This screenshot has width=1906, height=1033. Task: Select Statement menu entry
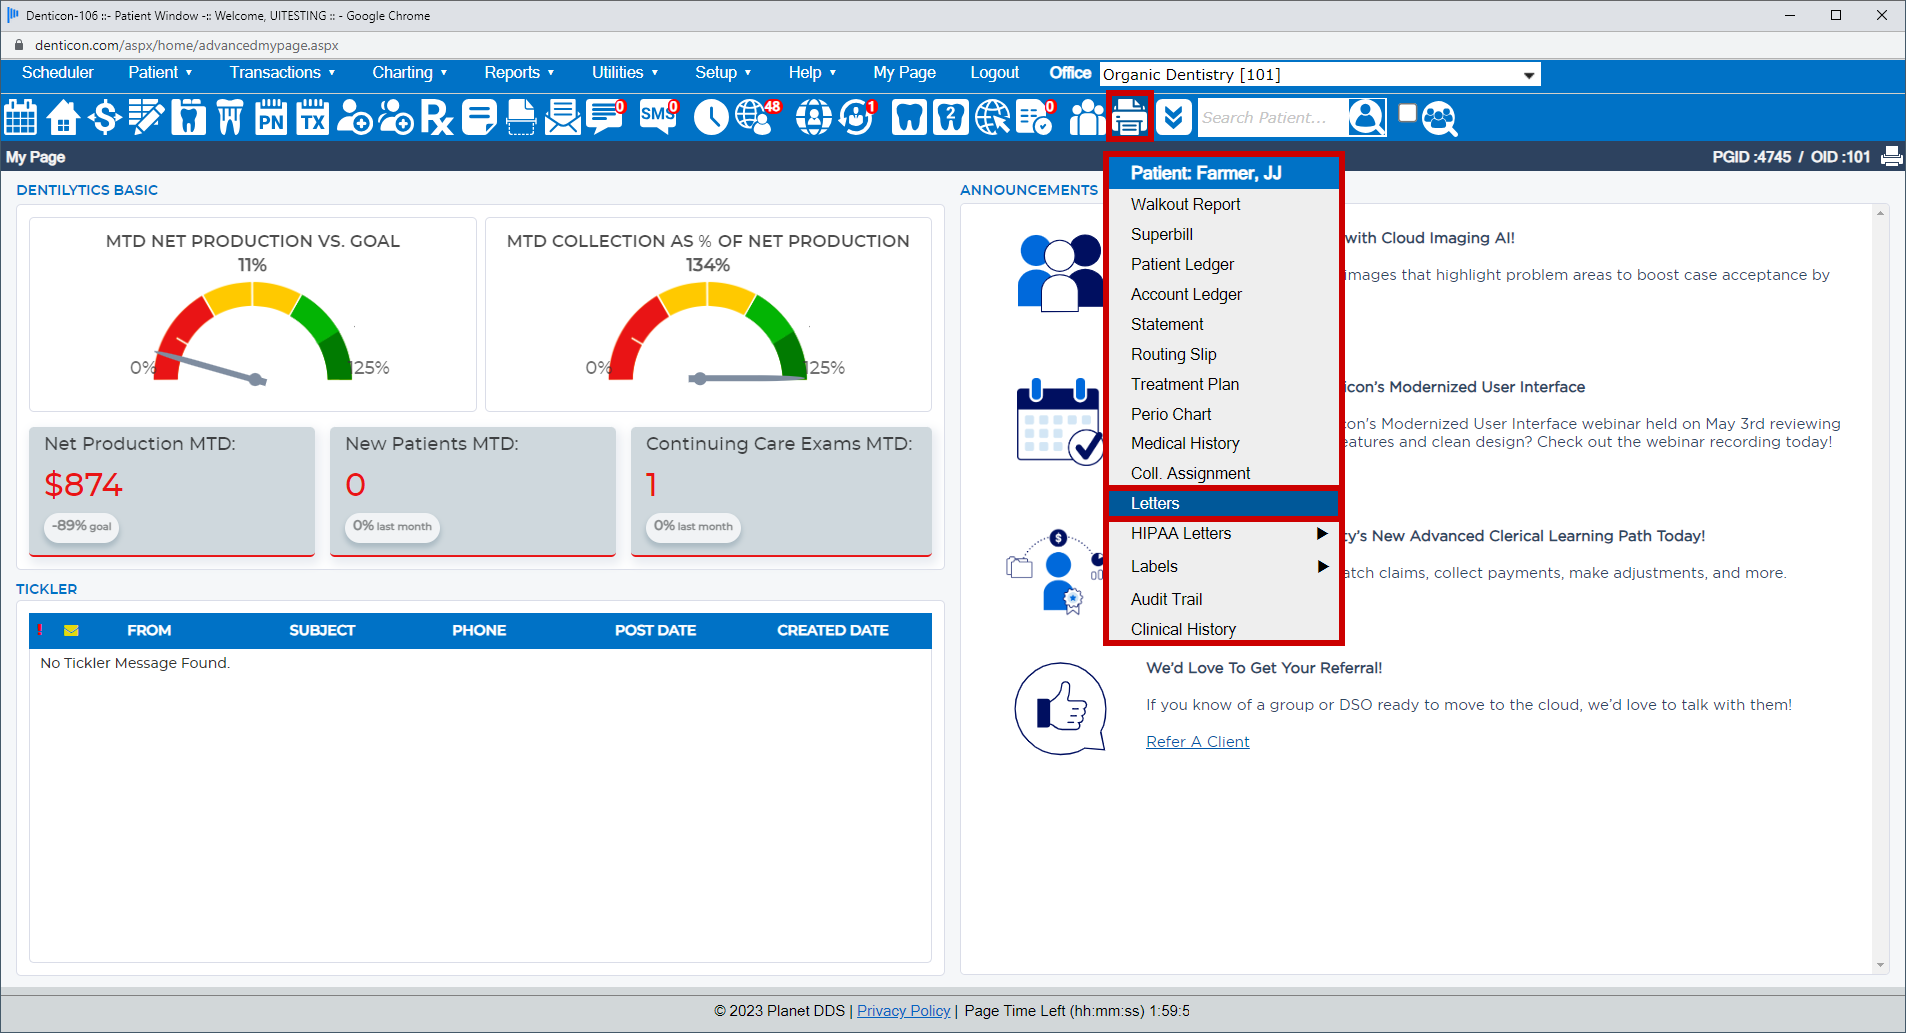coord(1224,324)
